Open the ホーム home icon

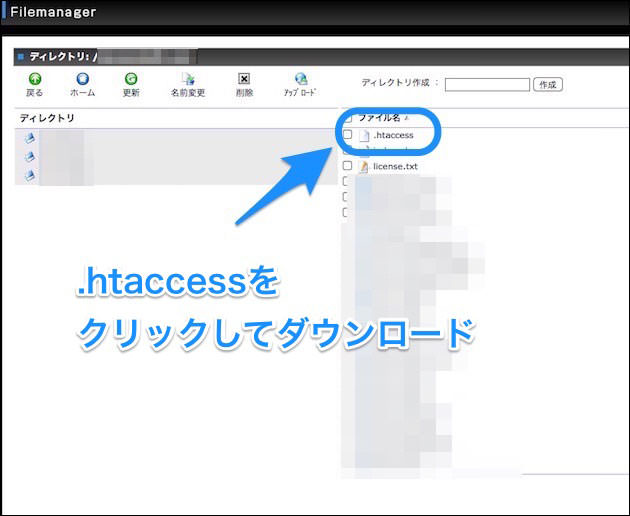pos(82,79)
